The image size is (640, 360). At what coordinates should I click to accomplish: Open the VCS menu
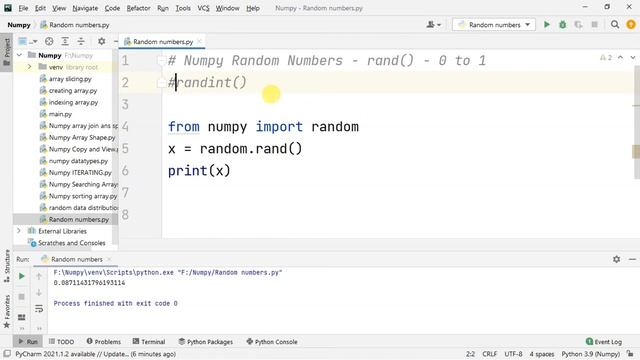click(x=203, y=8)
